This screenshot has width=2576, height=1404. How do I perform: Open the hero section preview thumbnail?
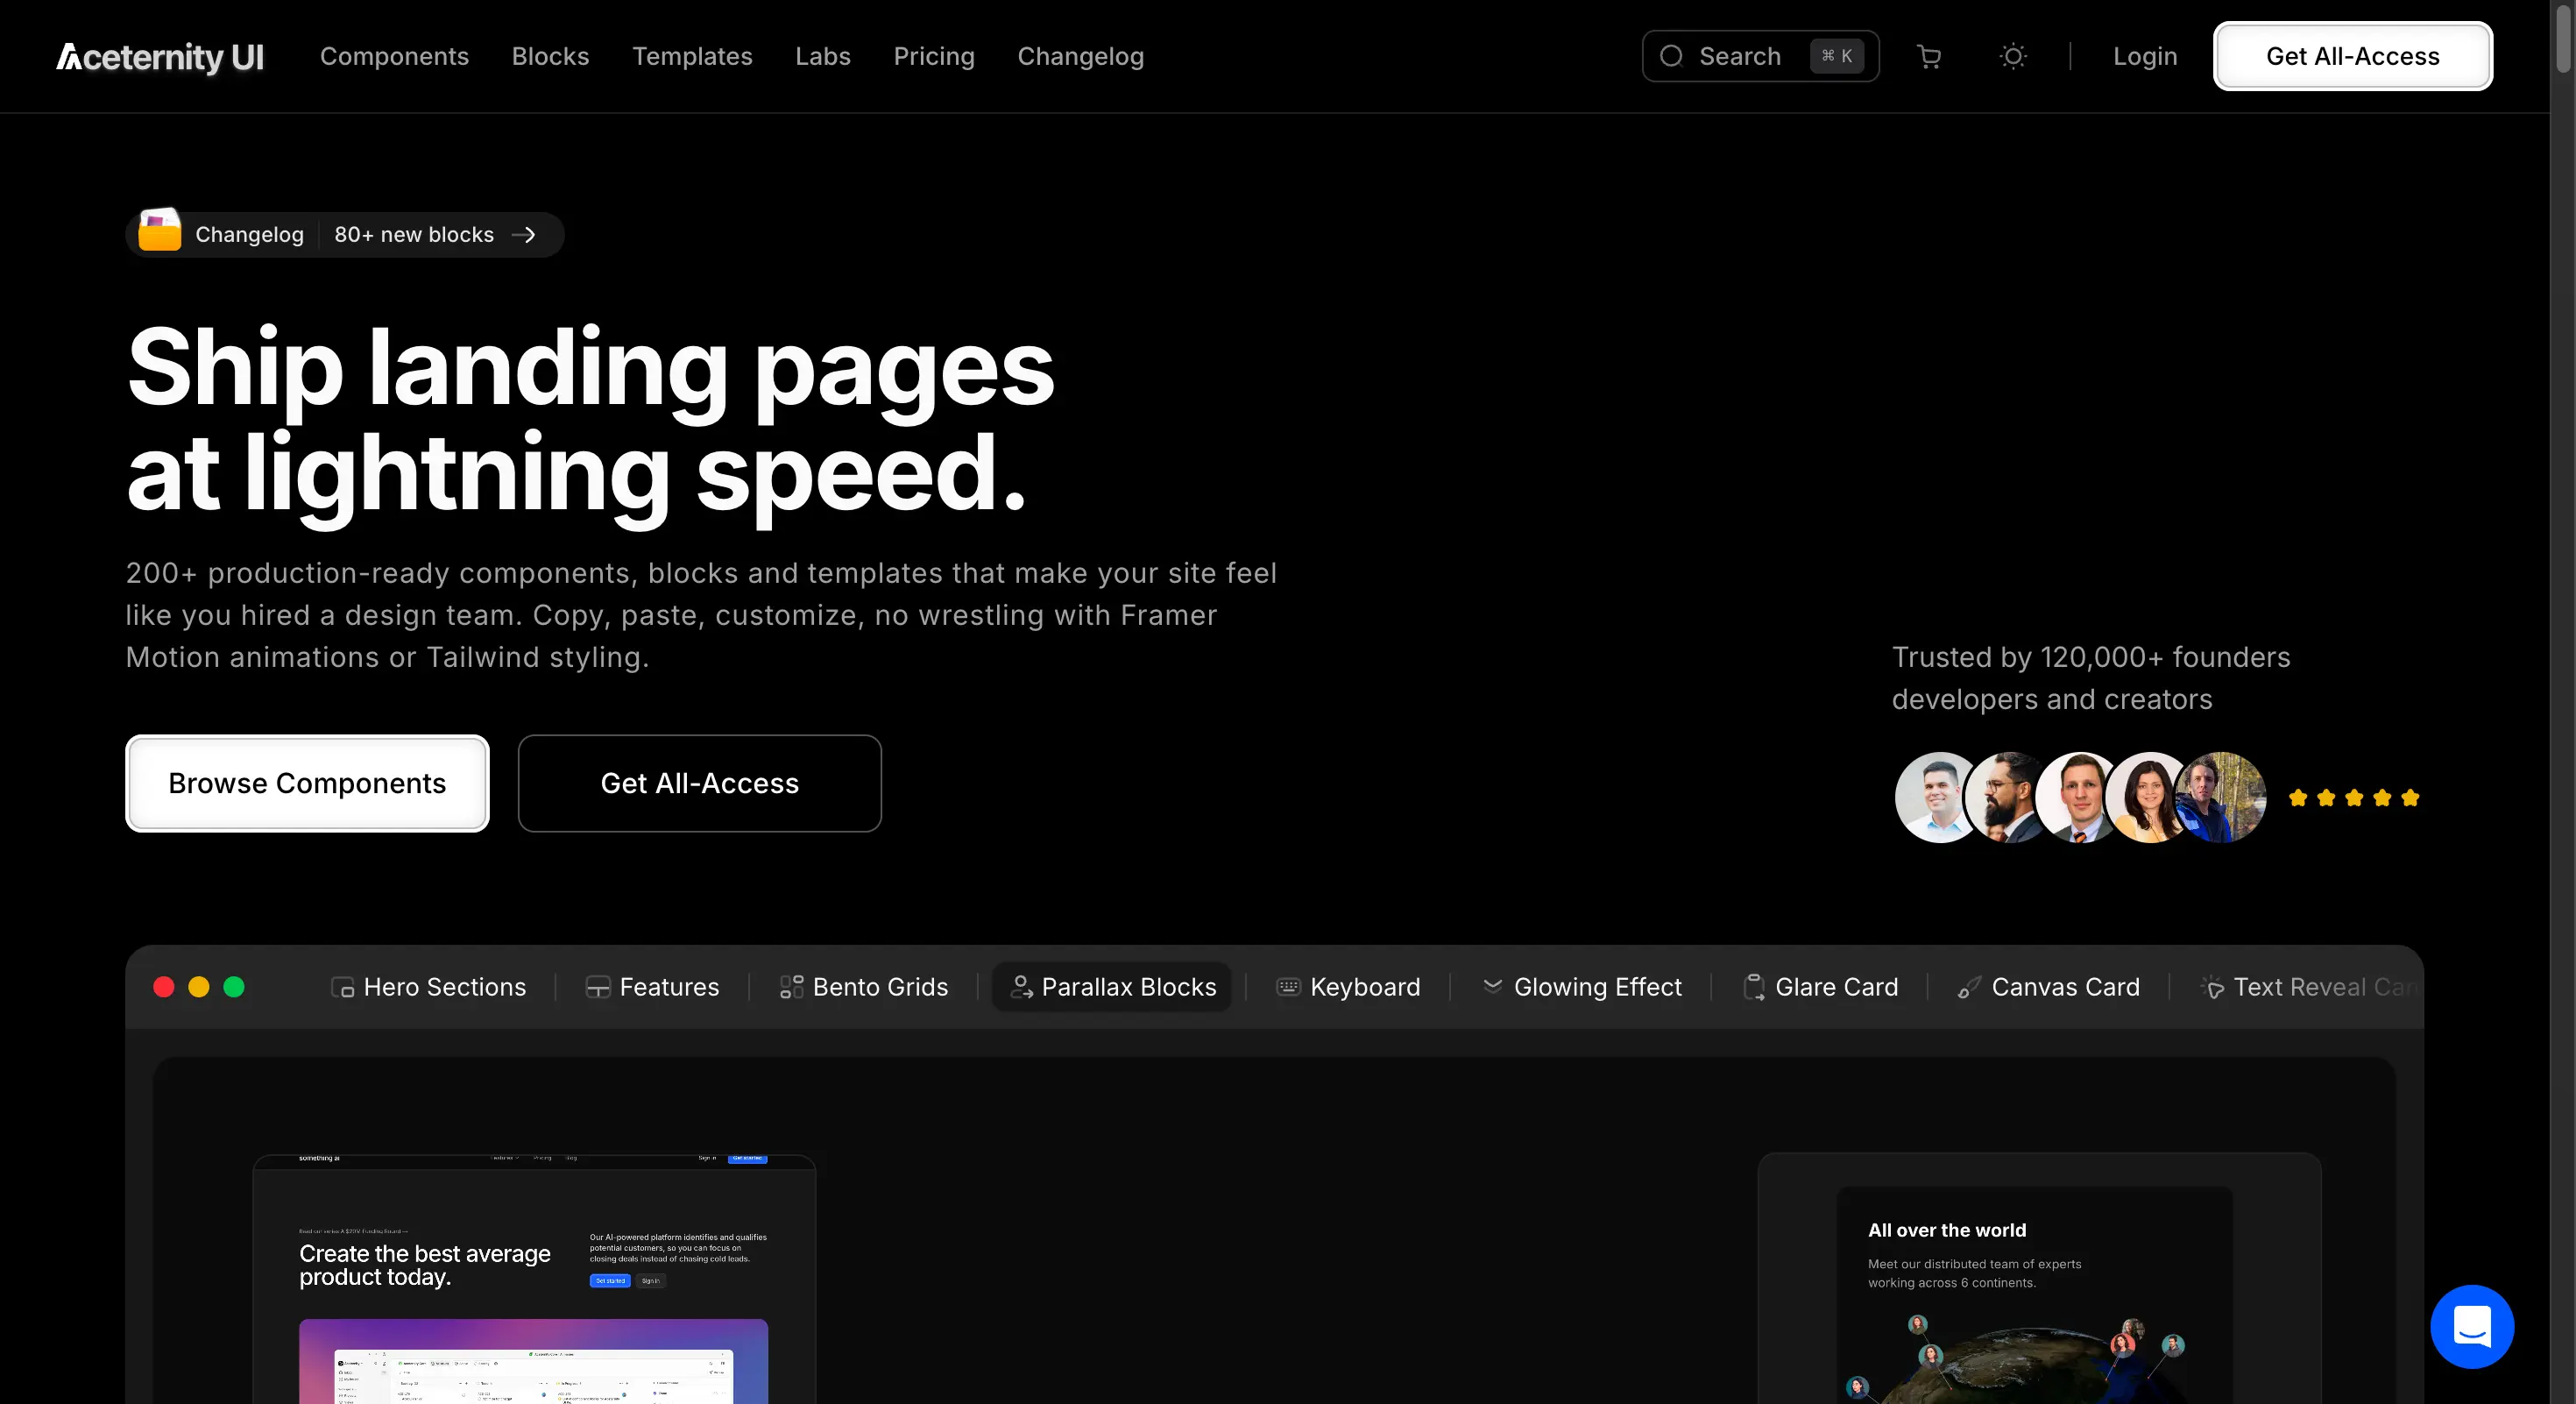(x=534, y=1280)
